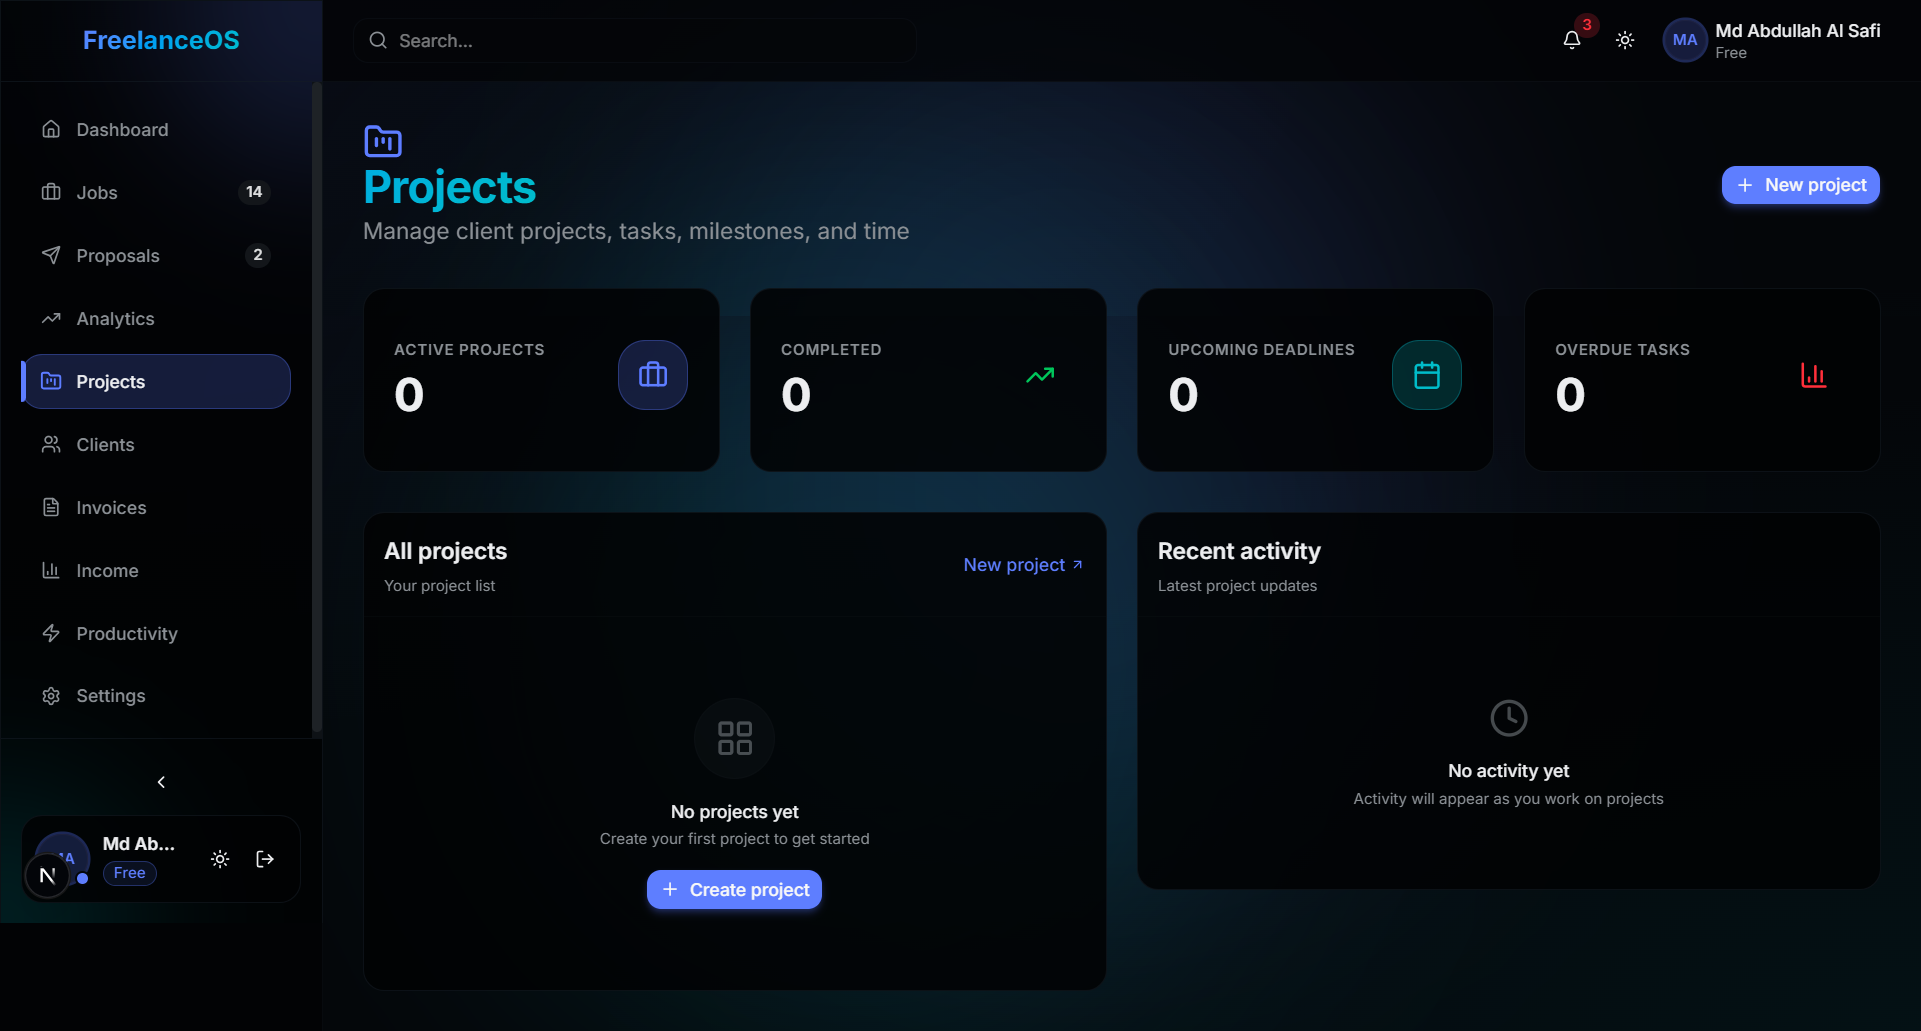Image resolution: width=1921 pixels, height=1031 pixels.
Task: Click the Clients people icon
Action: point(51,444)
